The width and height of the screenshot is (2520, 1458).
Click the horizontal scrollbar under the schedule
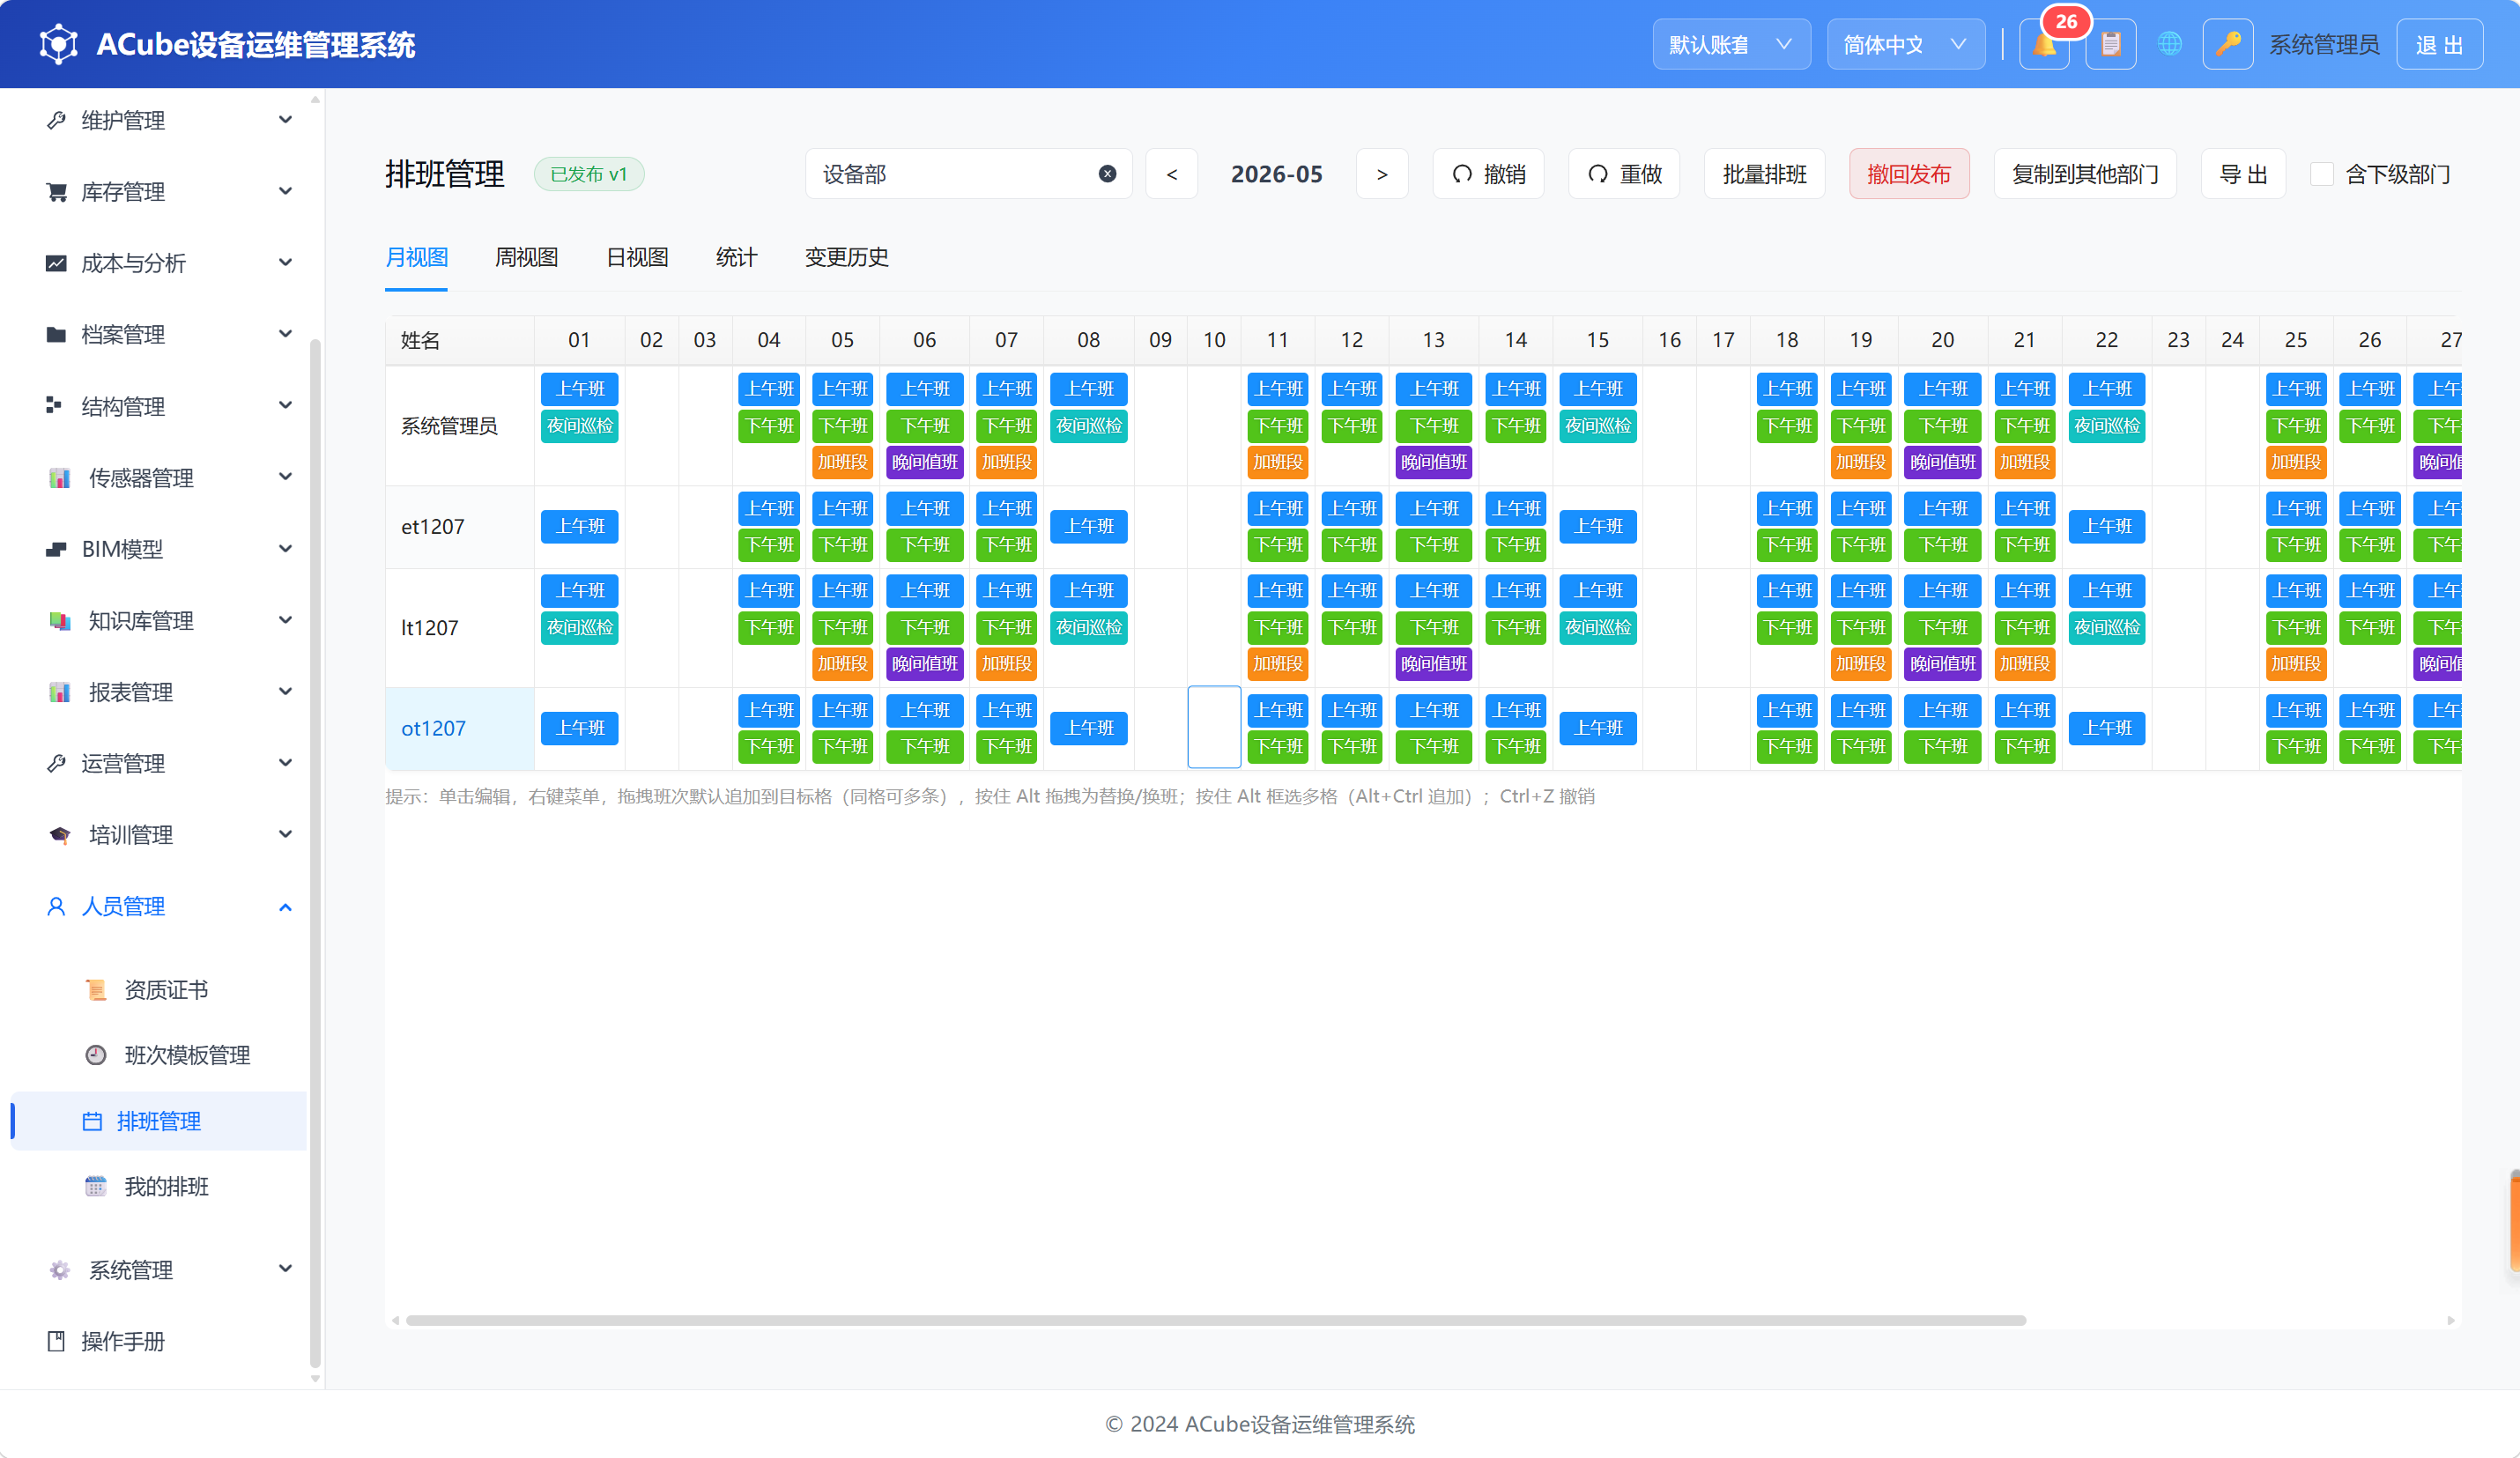(x=1216, y=1321)
